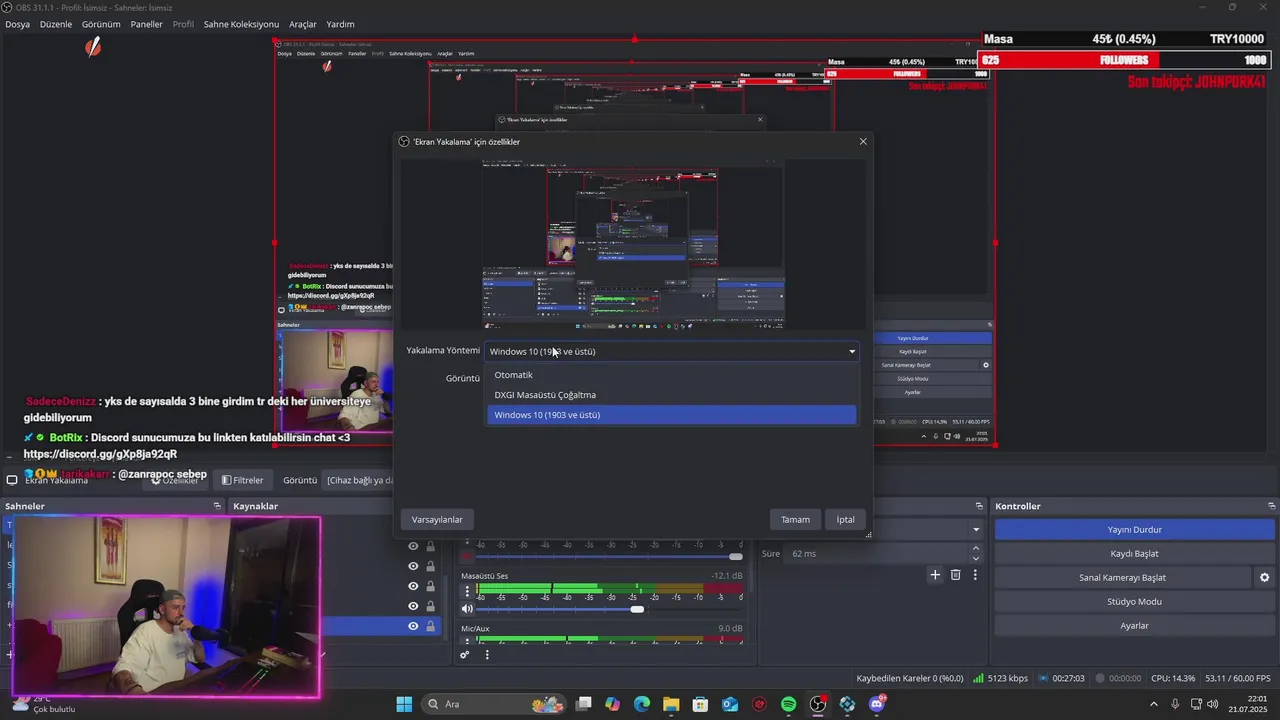1280x720 pixels.
Task: Delete the scene transition with trash icon
Action: point(955,575)
